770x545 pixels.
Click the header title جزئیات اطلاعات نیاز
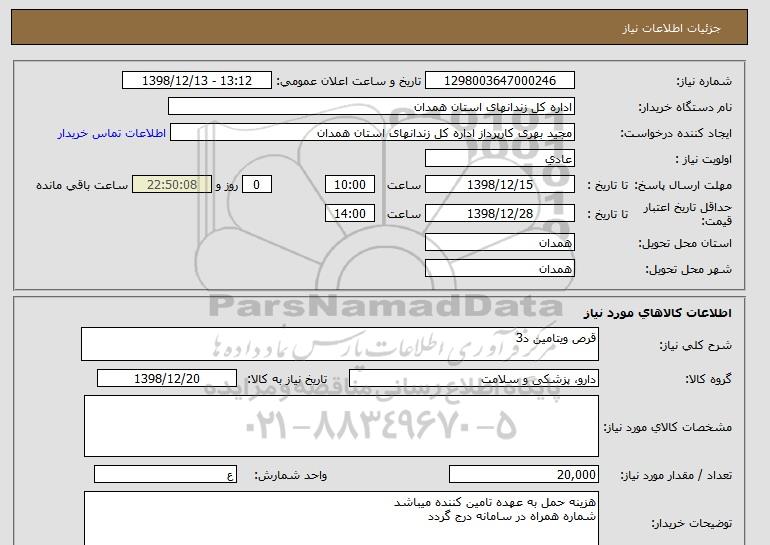coord(671,28)
